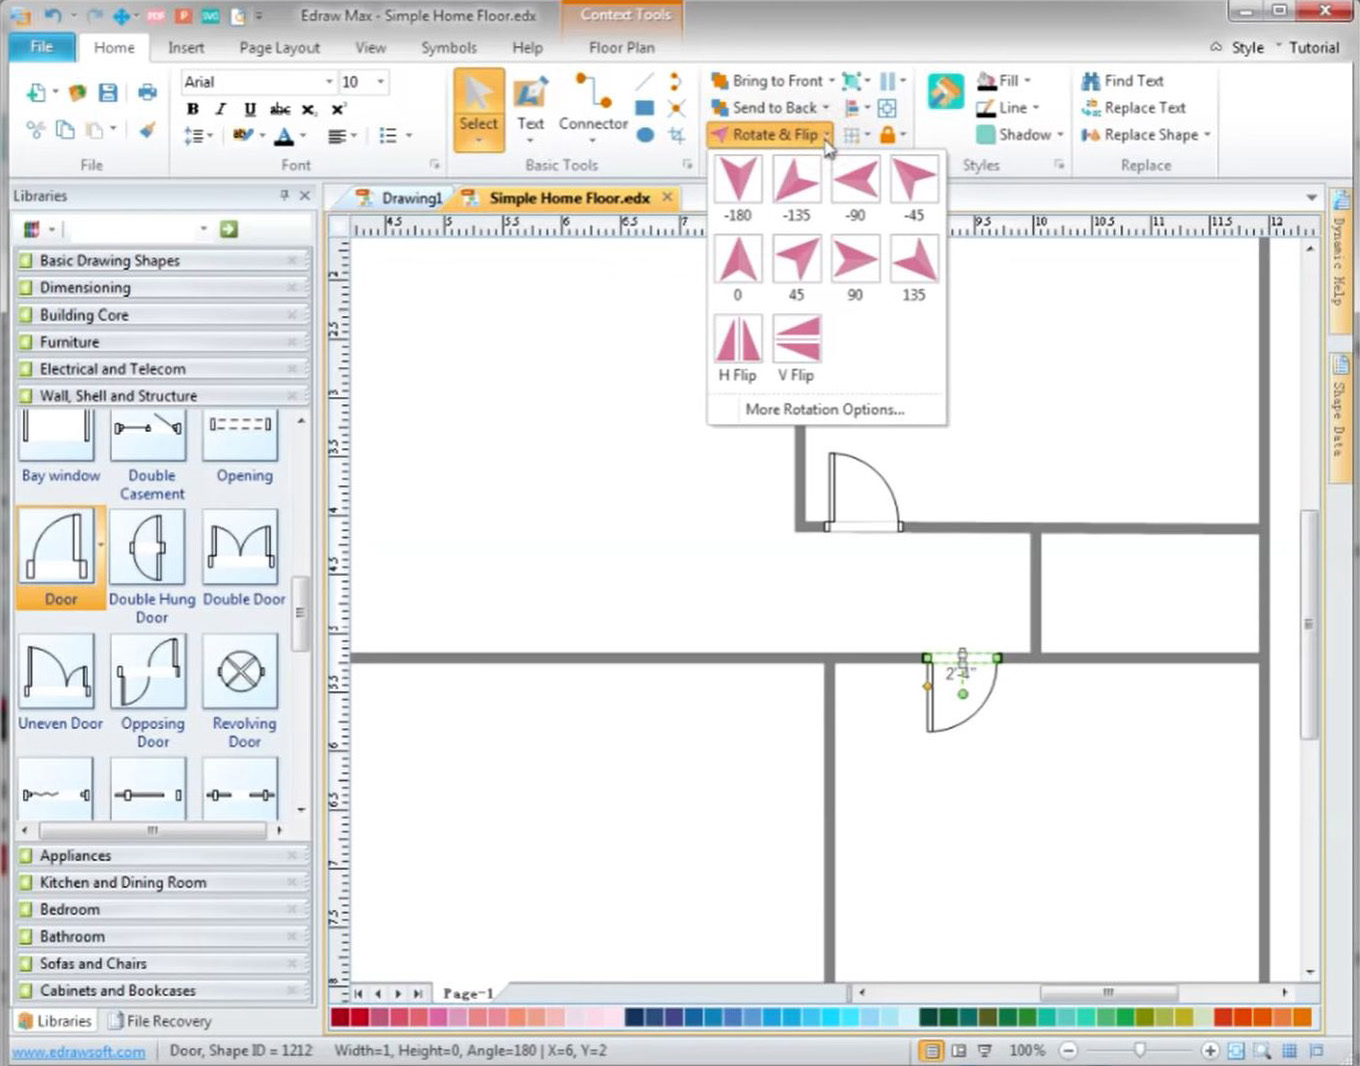The image size is (1360, 1066).
Task: Click the Connector tool
Action: pos(593,105)
